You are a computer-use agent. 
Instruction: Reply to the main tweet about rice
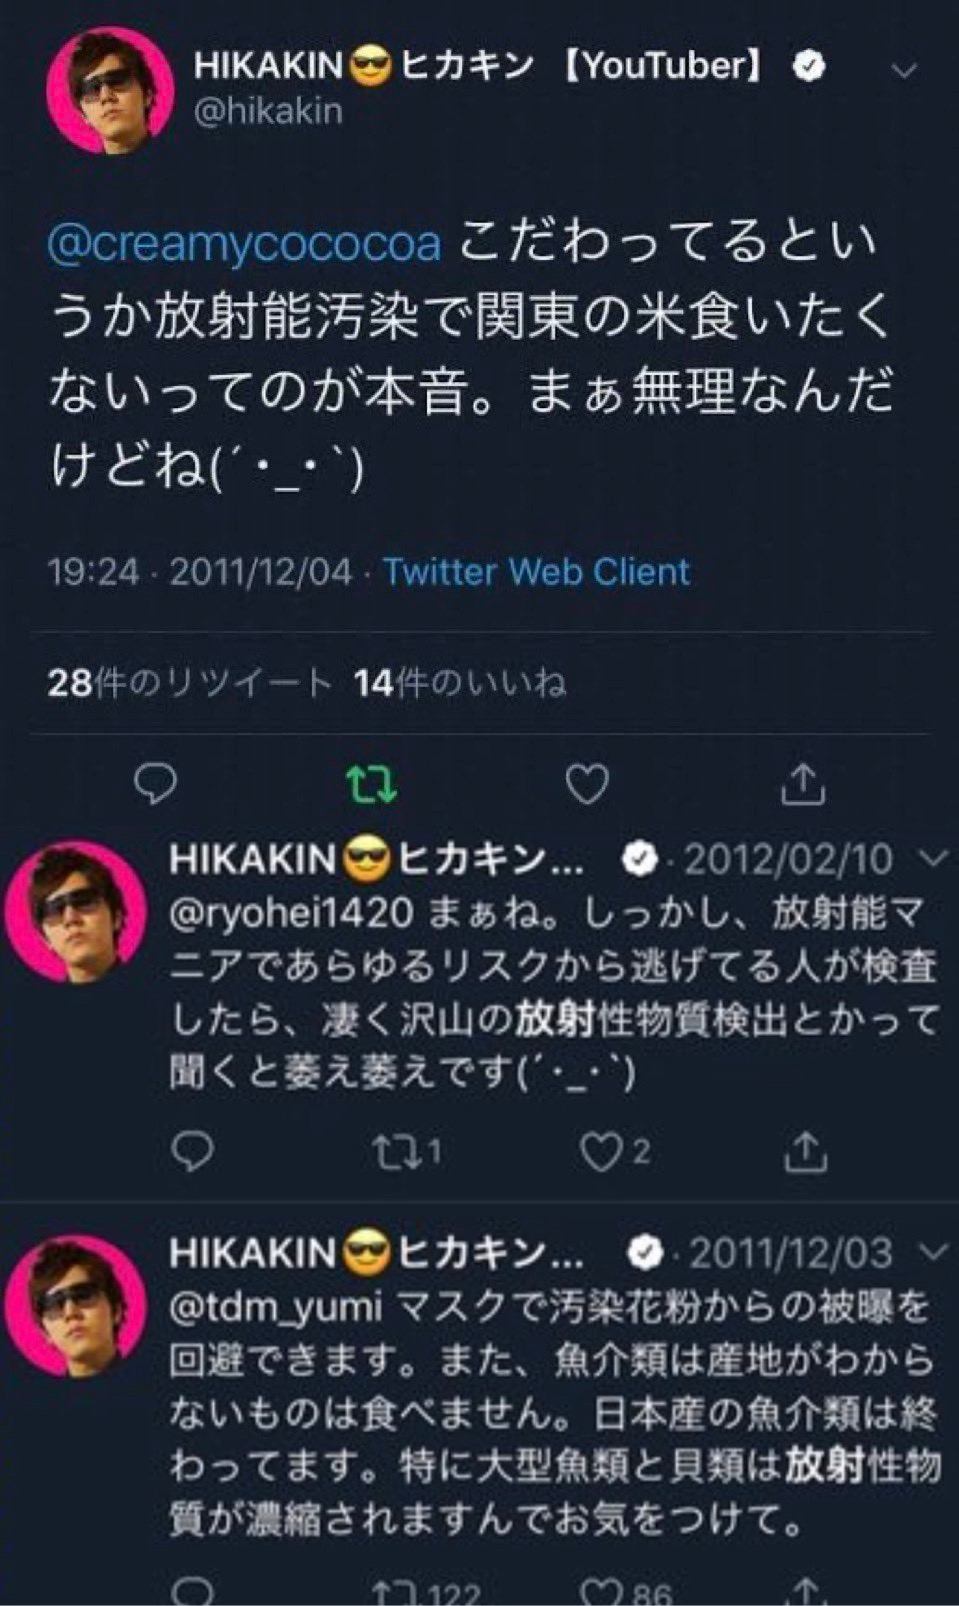(155, 785)
